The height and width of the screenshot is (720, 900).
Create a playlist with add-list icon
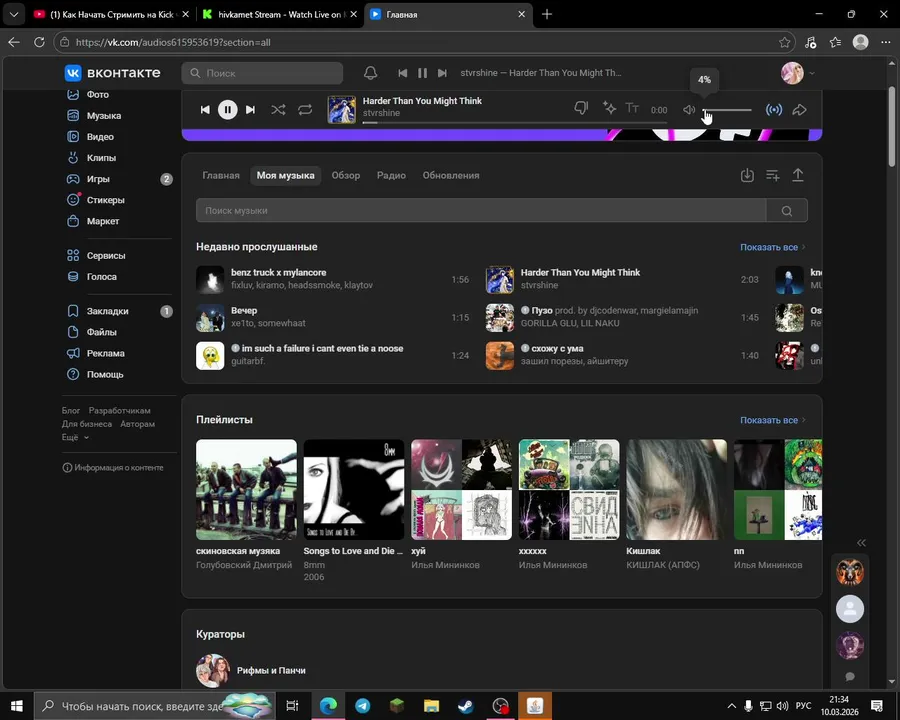click(x=773, y=175)
